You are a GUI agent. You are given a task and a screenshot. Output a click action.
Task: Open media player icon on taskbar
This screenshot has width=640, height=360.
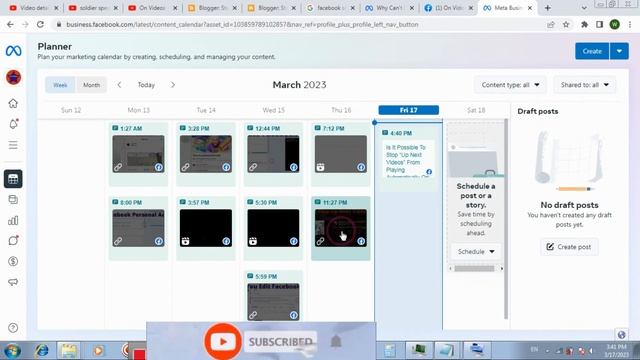click(x=98, y=351)
